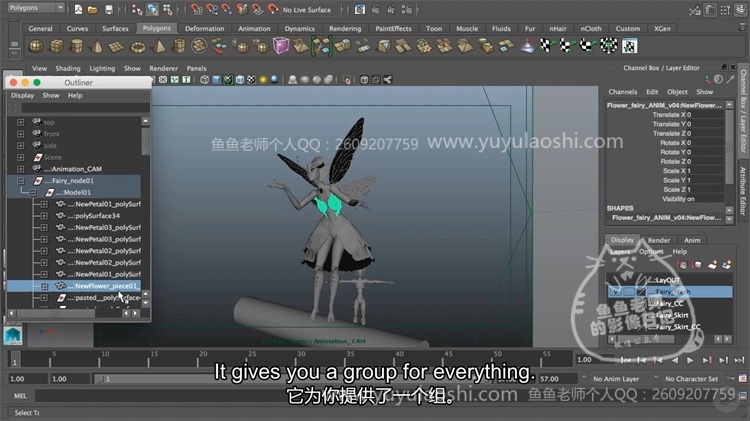Create a polygon plane from the shelf
750x421 pixels.
(x=116, y=46)
